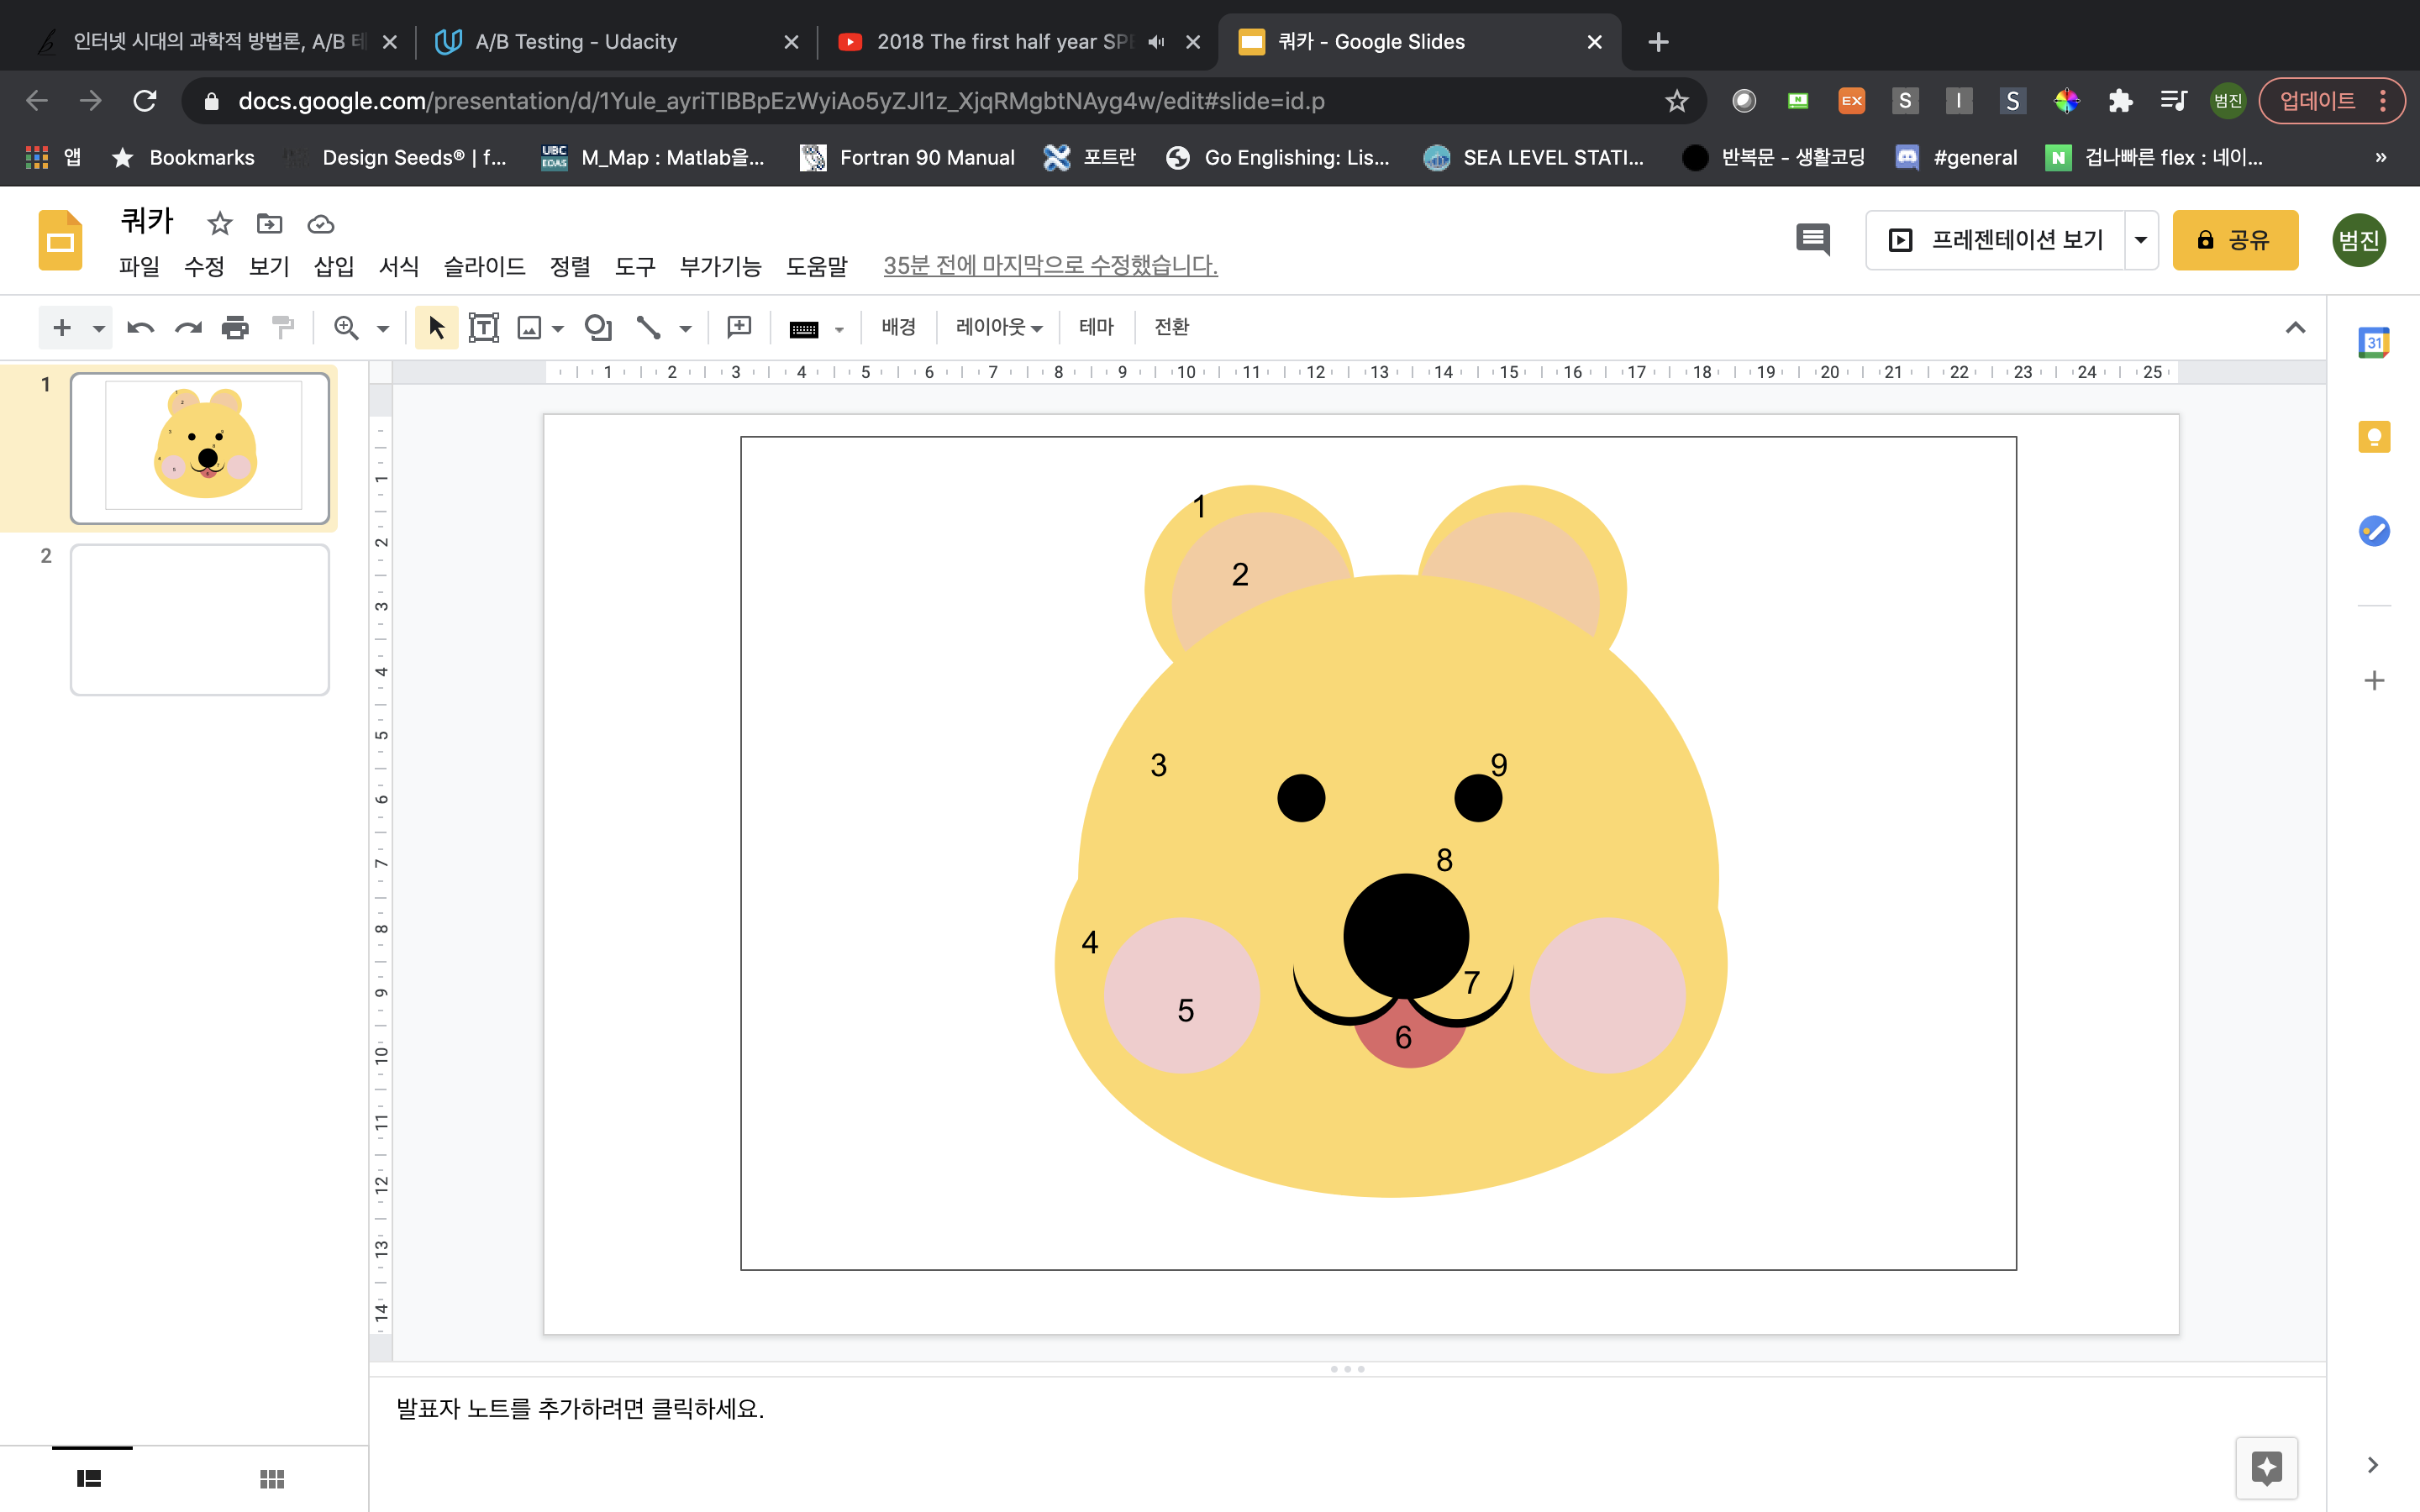Select the line tool icon
This screenshot has height=1512, width=2420.
coord(649,327)
